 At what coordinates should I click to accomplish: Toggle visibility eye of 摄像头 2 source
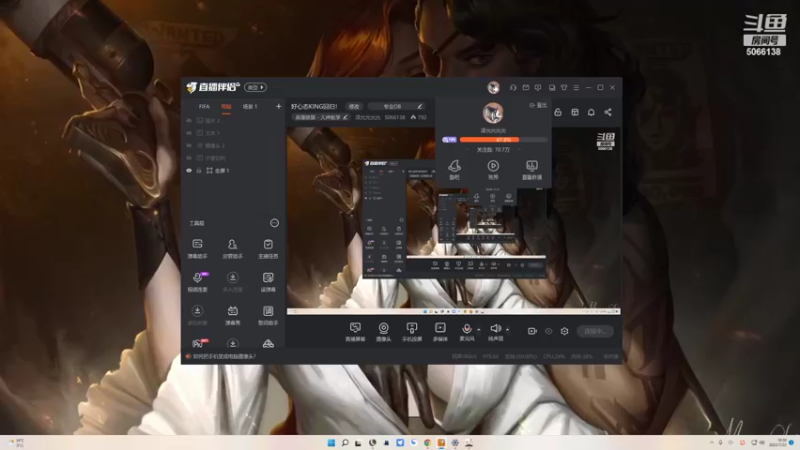click(x=189, y=145)
